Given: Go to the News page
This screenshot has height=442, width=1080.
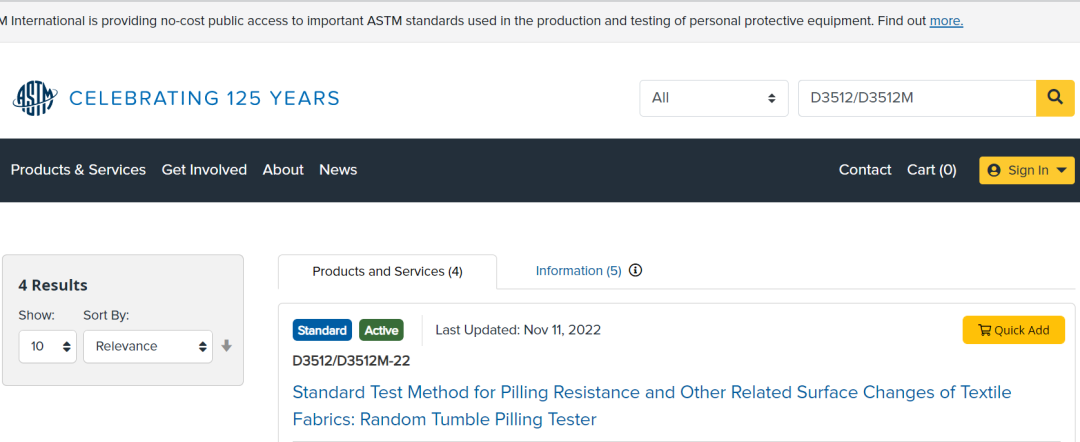Looking at the screenshot, I should coord(338,170).
